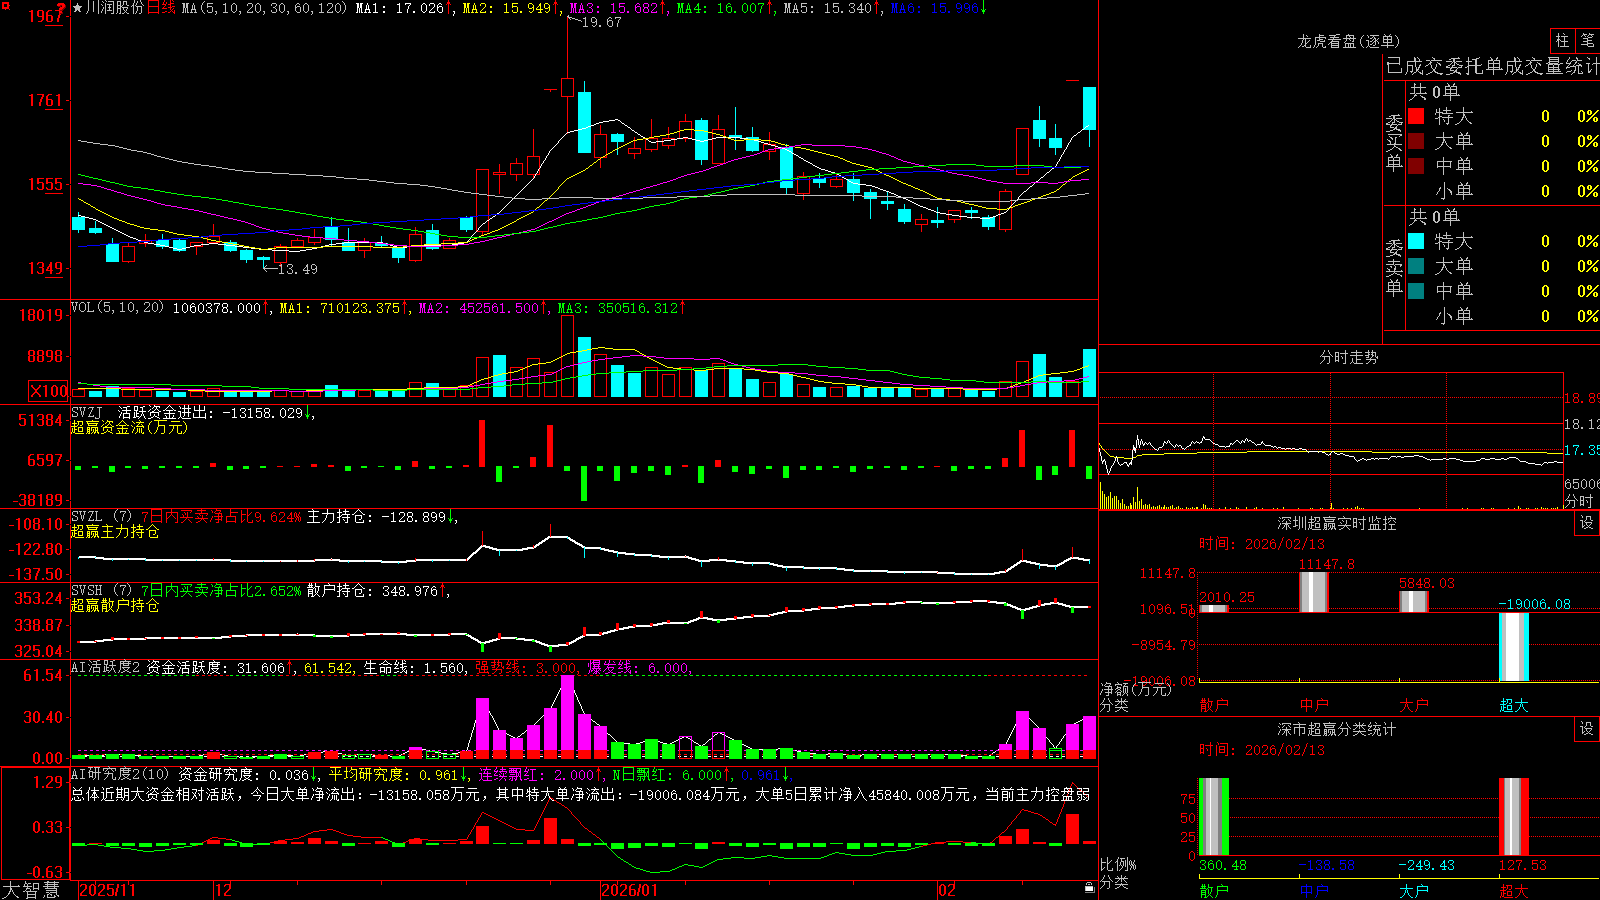This screenshot has width=1600, height=900.
Task: Click the MA(5,10,20,30,60,120) indicator parameters
Action: tap(264, 8)
